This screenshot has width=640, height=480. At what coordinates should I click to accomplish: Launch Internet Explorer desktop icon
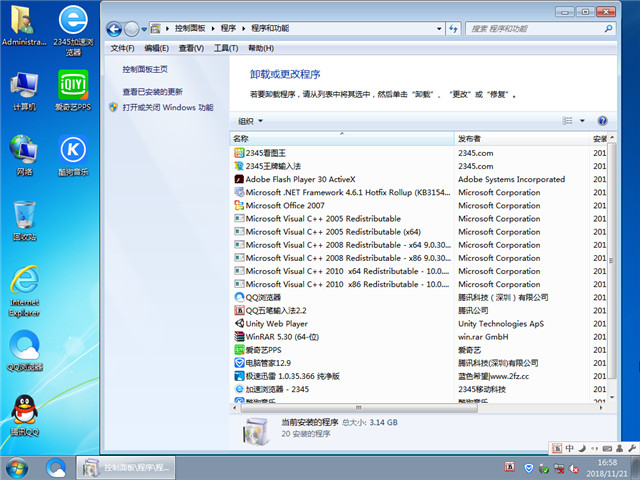(x=24, y=291)
